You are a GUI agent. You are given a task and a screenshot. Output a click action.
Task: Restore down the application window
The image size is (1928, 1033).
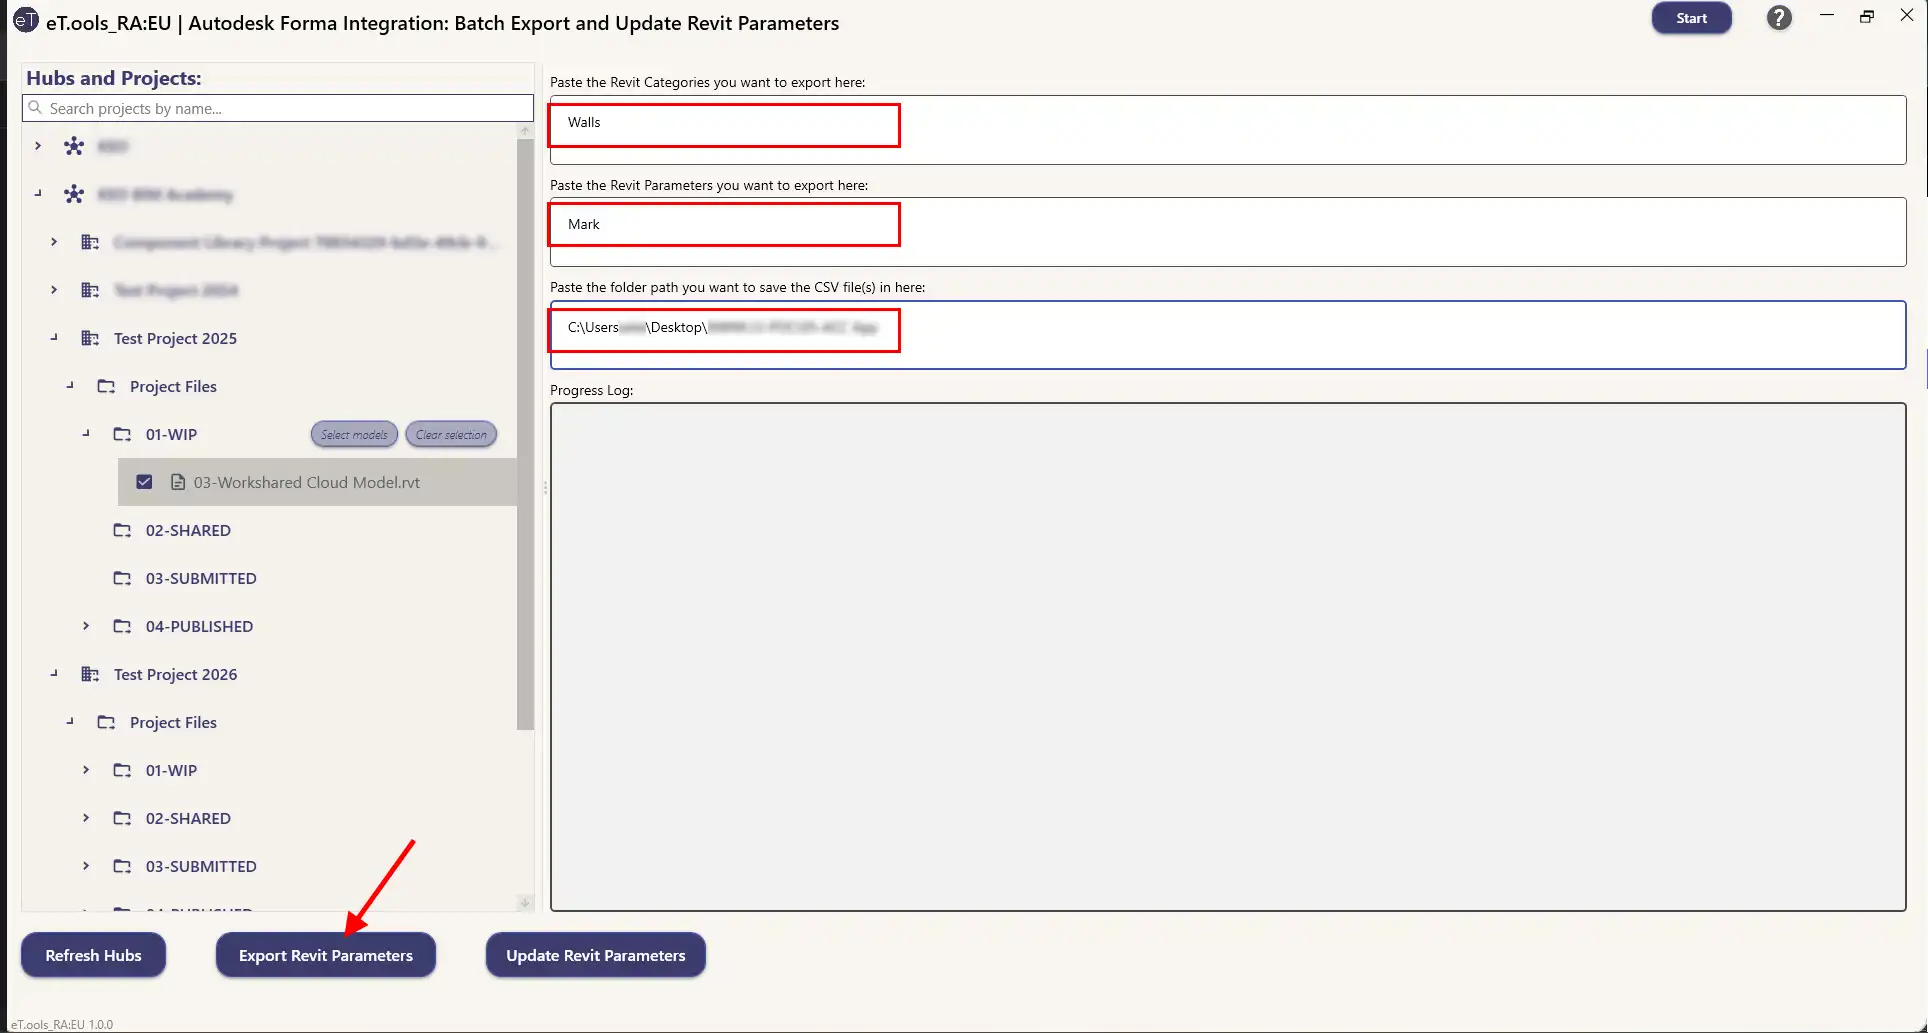pyautogui.click(x=1867, y=17)
